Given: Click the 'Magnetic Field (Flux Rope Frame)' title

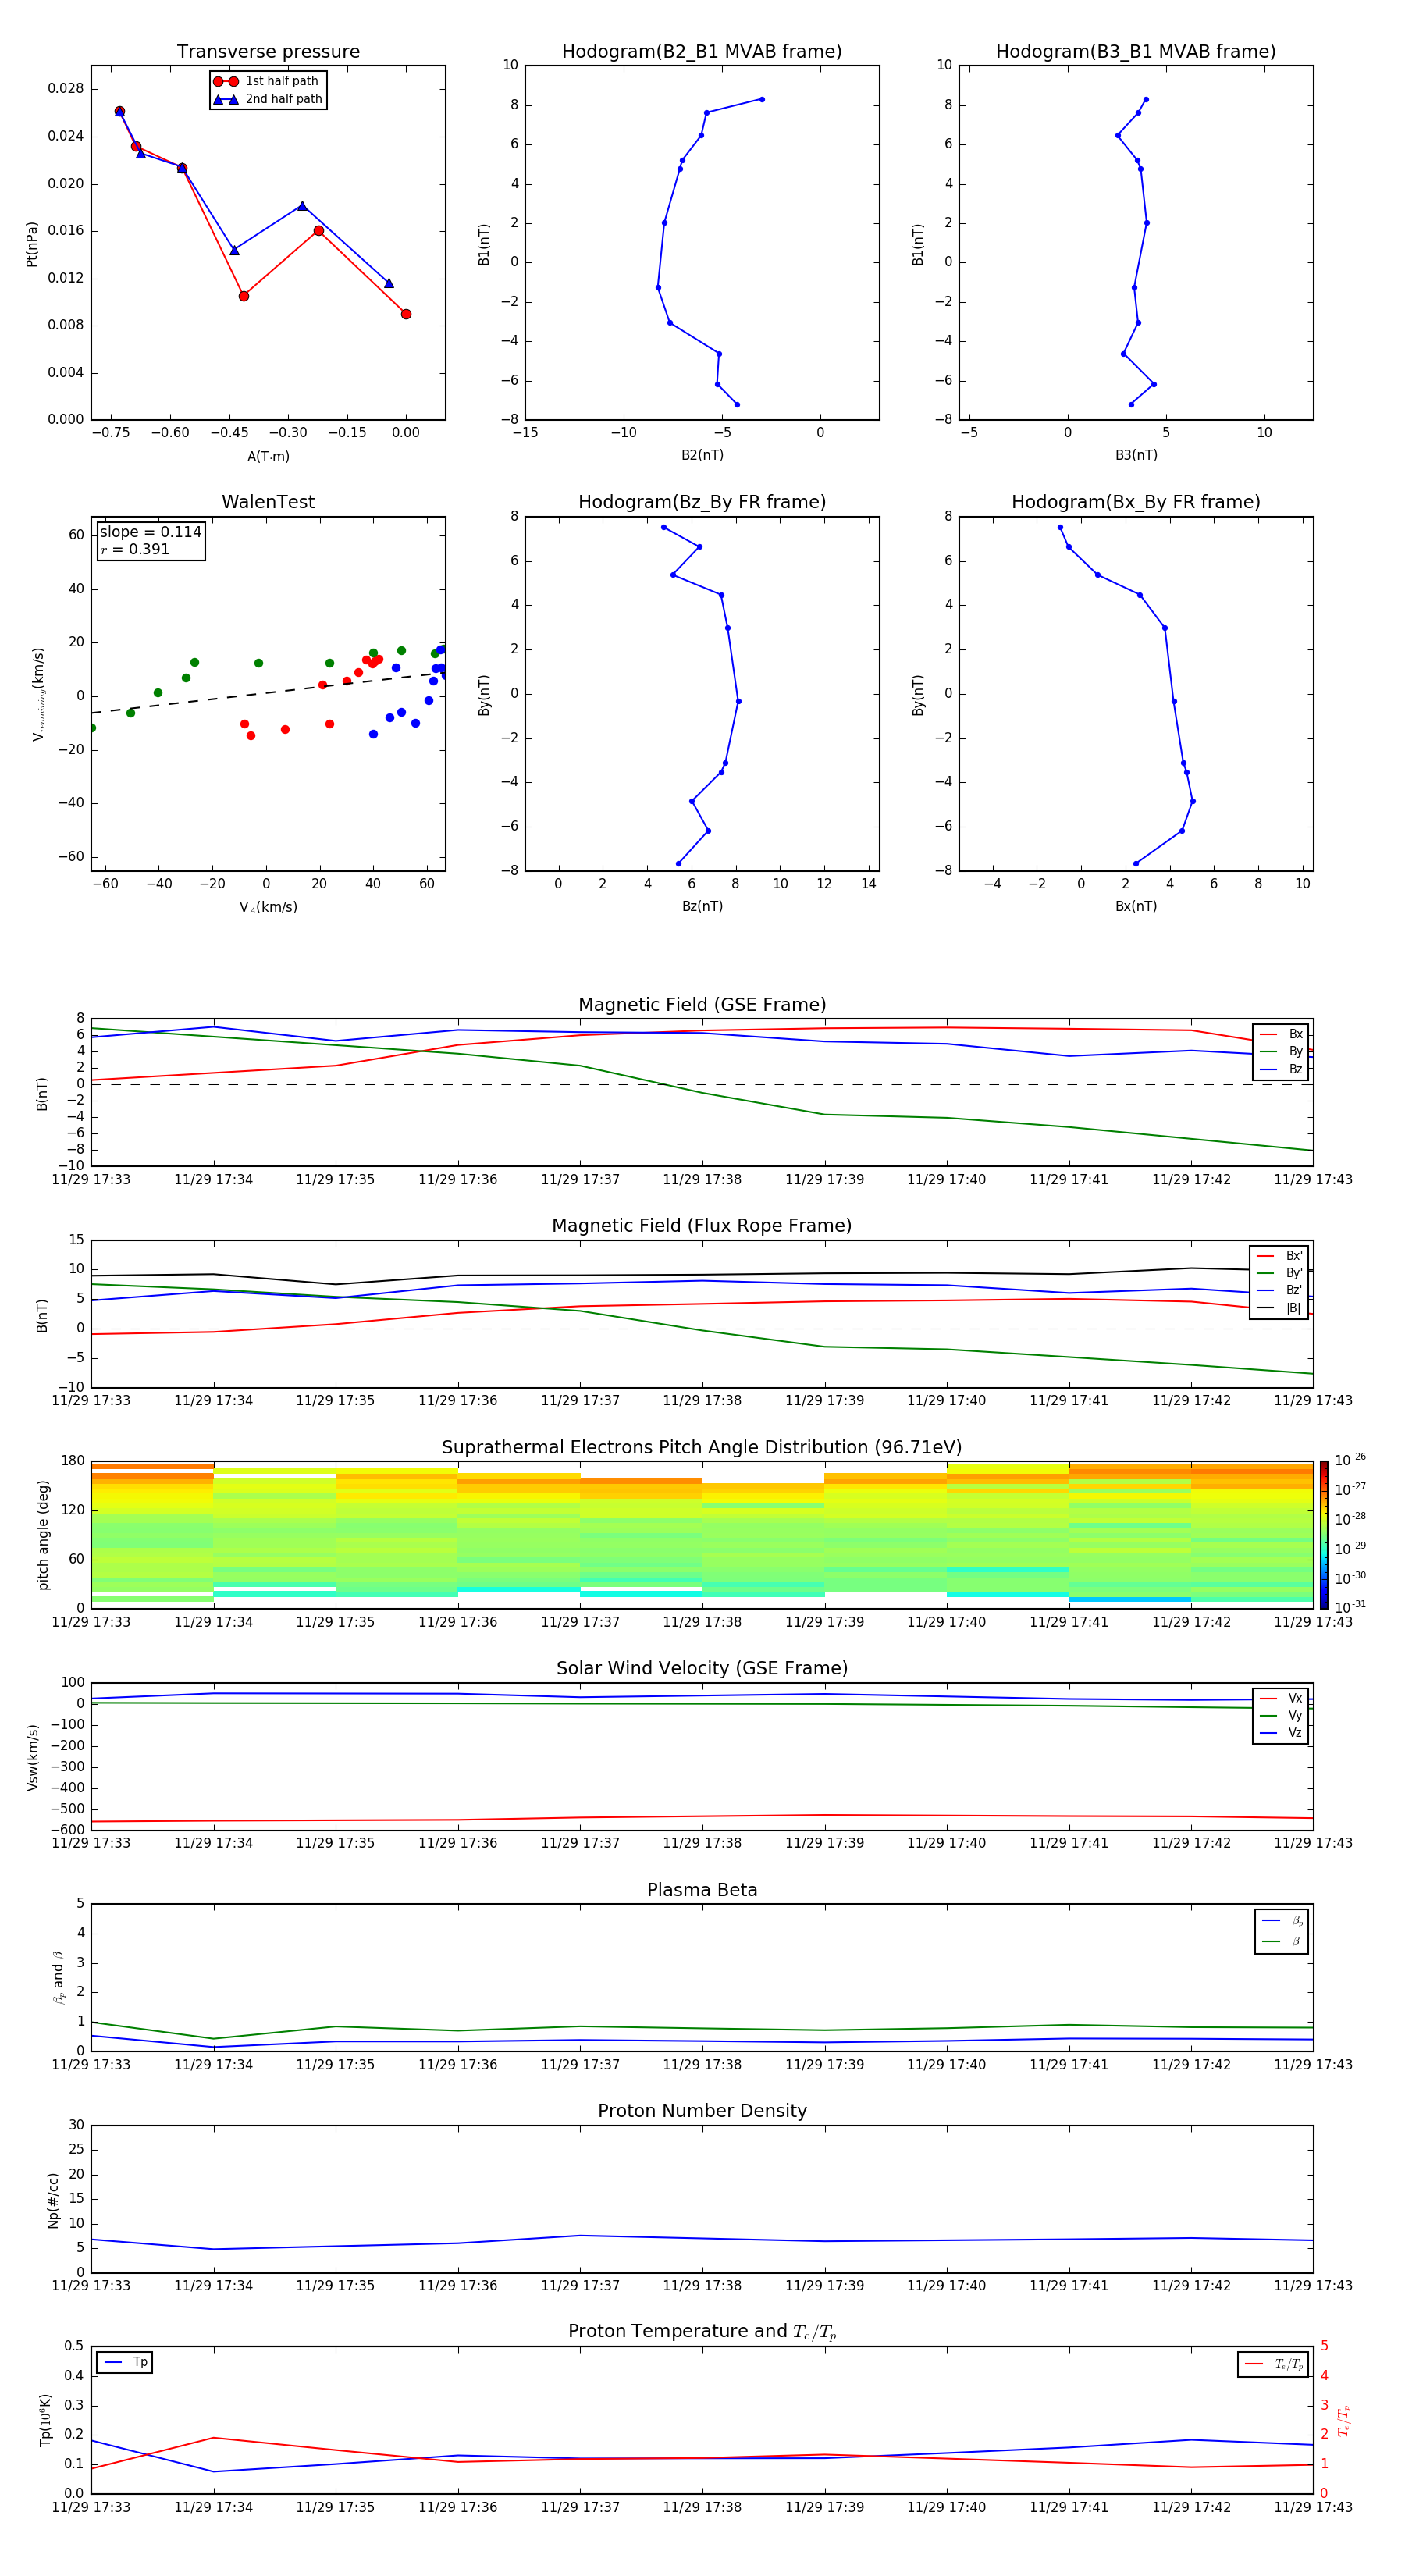Looking at the screenshot, I should 702,1225.
